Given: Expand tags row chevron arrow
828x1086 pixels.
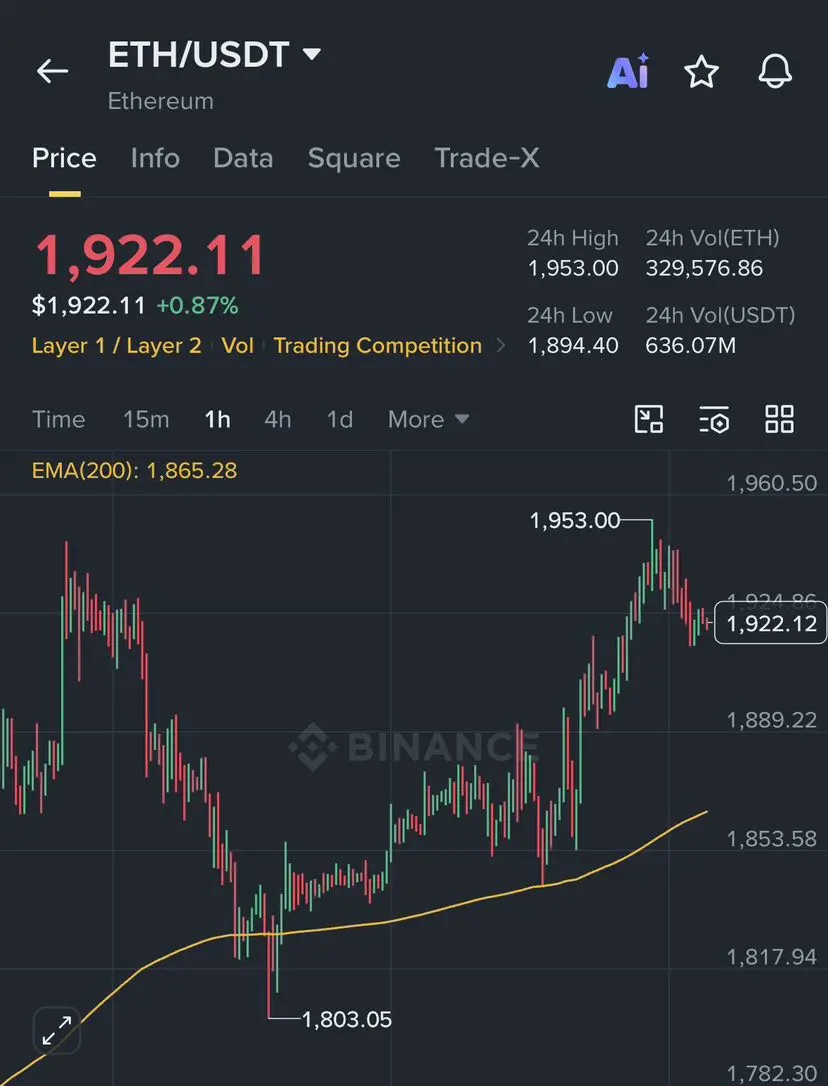Looking at the screenshot, I should tap(501, 345).
